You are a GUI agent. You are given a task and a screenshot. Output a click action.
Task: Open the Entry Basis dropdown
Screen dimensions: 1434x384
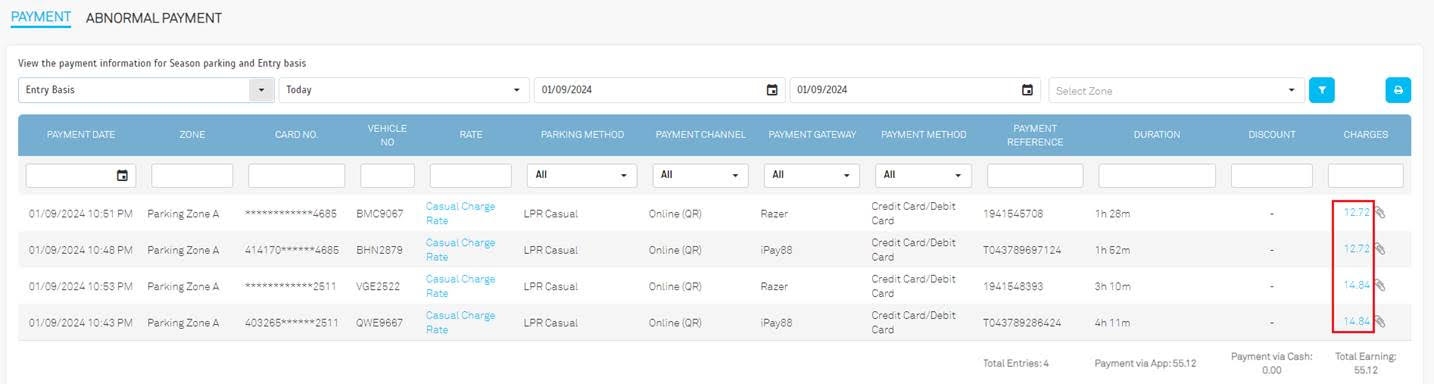146,90
